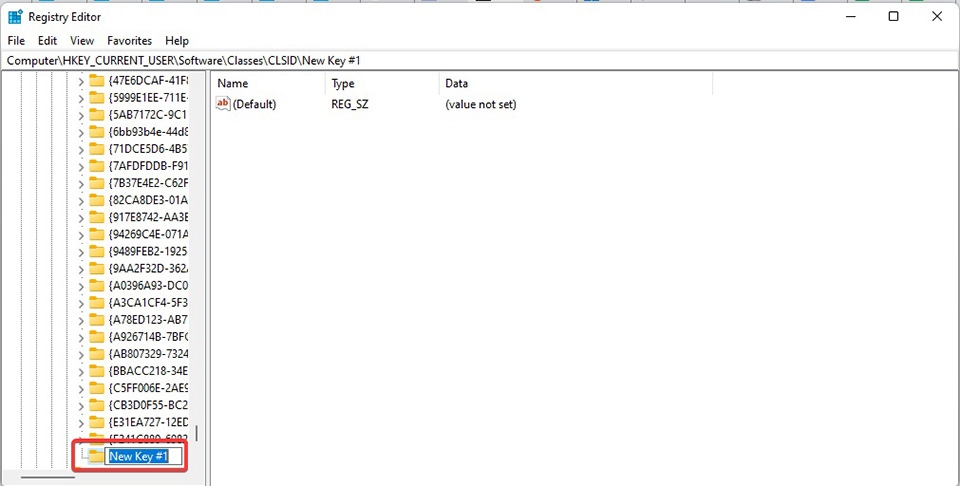
Task: Click folder icon of {5999E1EE-711E key
Action: click(x=96, y=97)
